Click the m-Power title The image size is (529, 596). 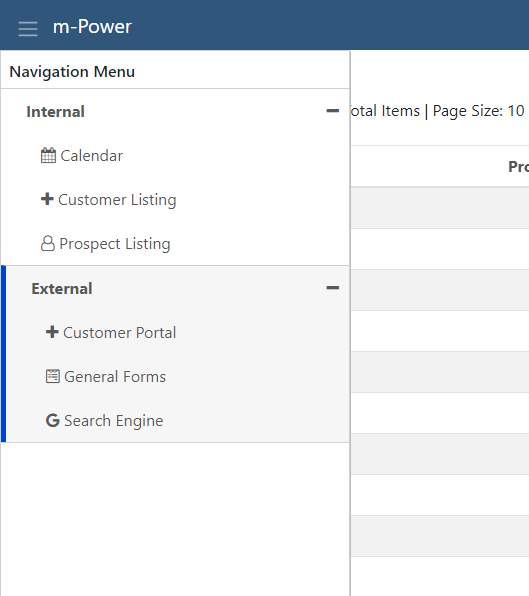tap(92, 27)
